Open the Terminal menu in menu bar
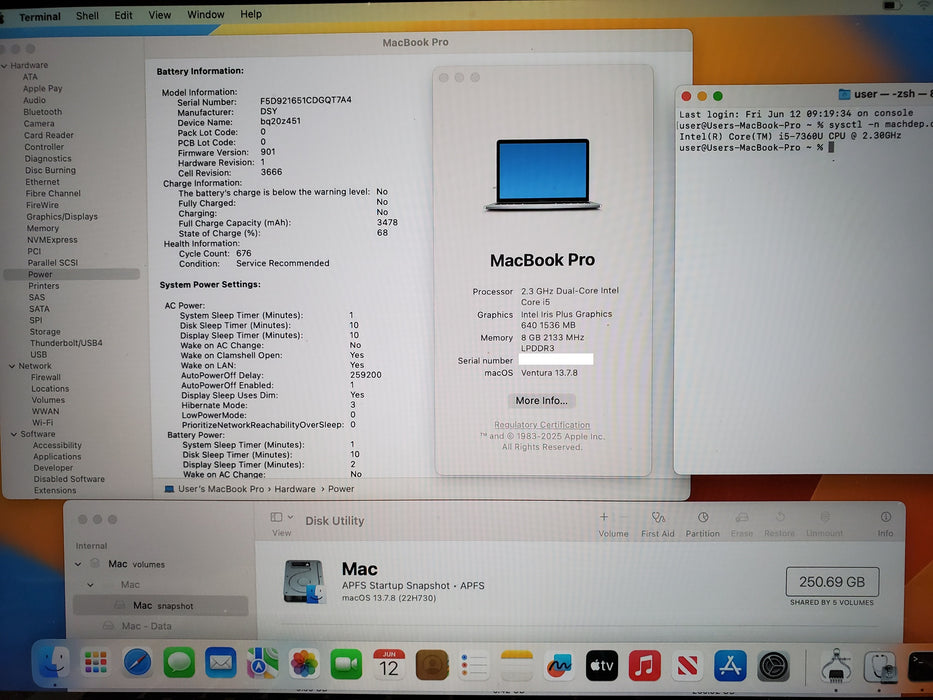933x700 pixels. (x=39, y=17)
